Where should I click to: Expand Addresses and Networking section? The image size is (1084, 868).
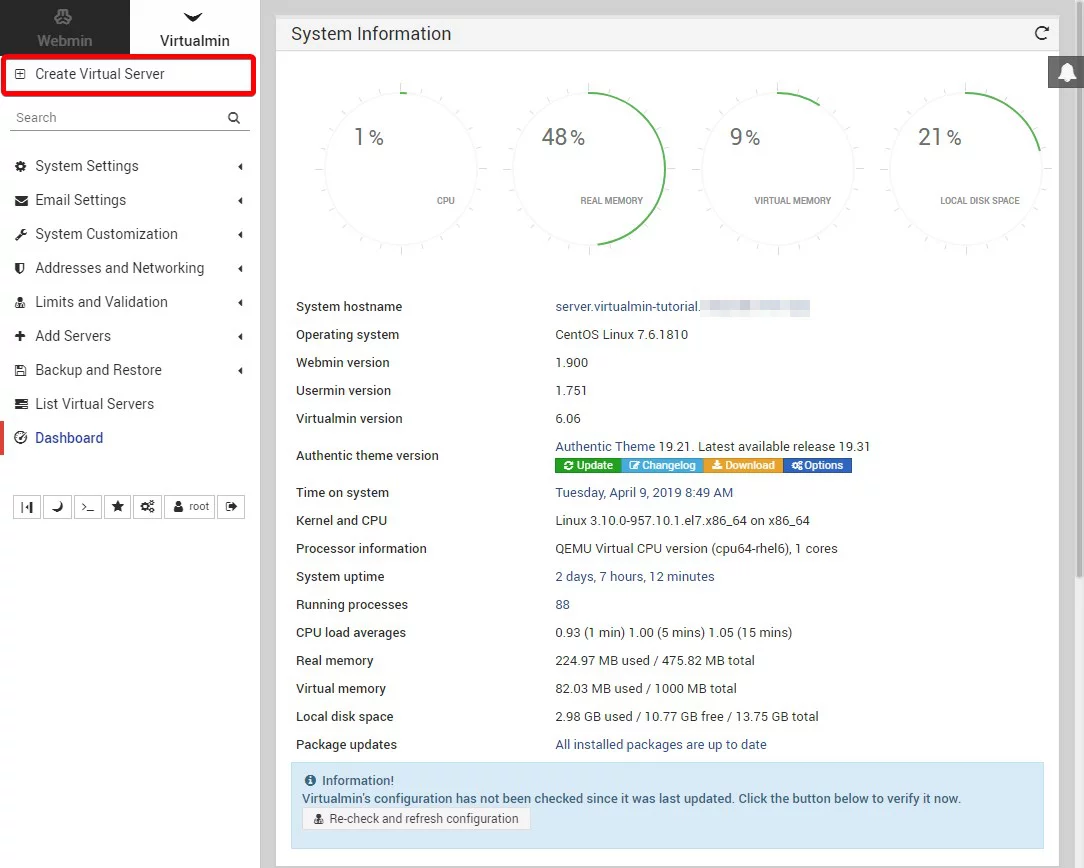pyautogui.click(x=129, y=268)
